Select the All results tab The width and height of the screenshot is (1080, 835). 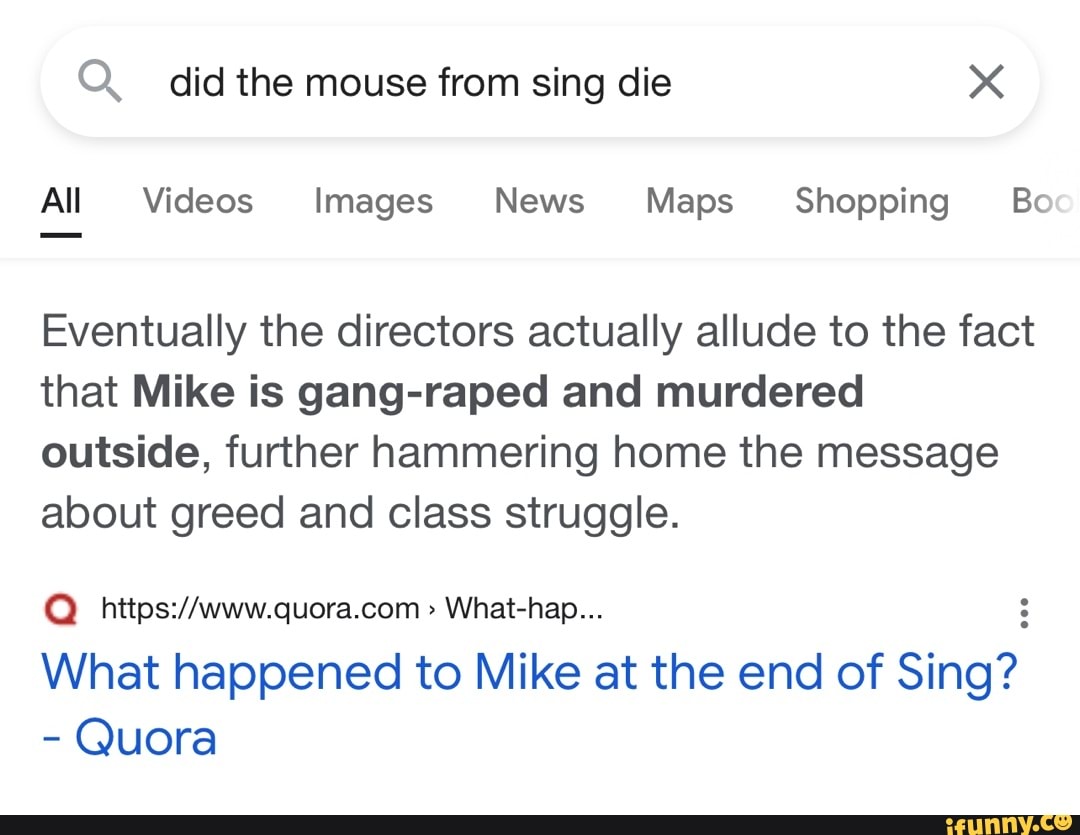[60, 201]
